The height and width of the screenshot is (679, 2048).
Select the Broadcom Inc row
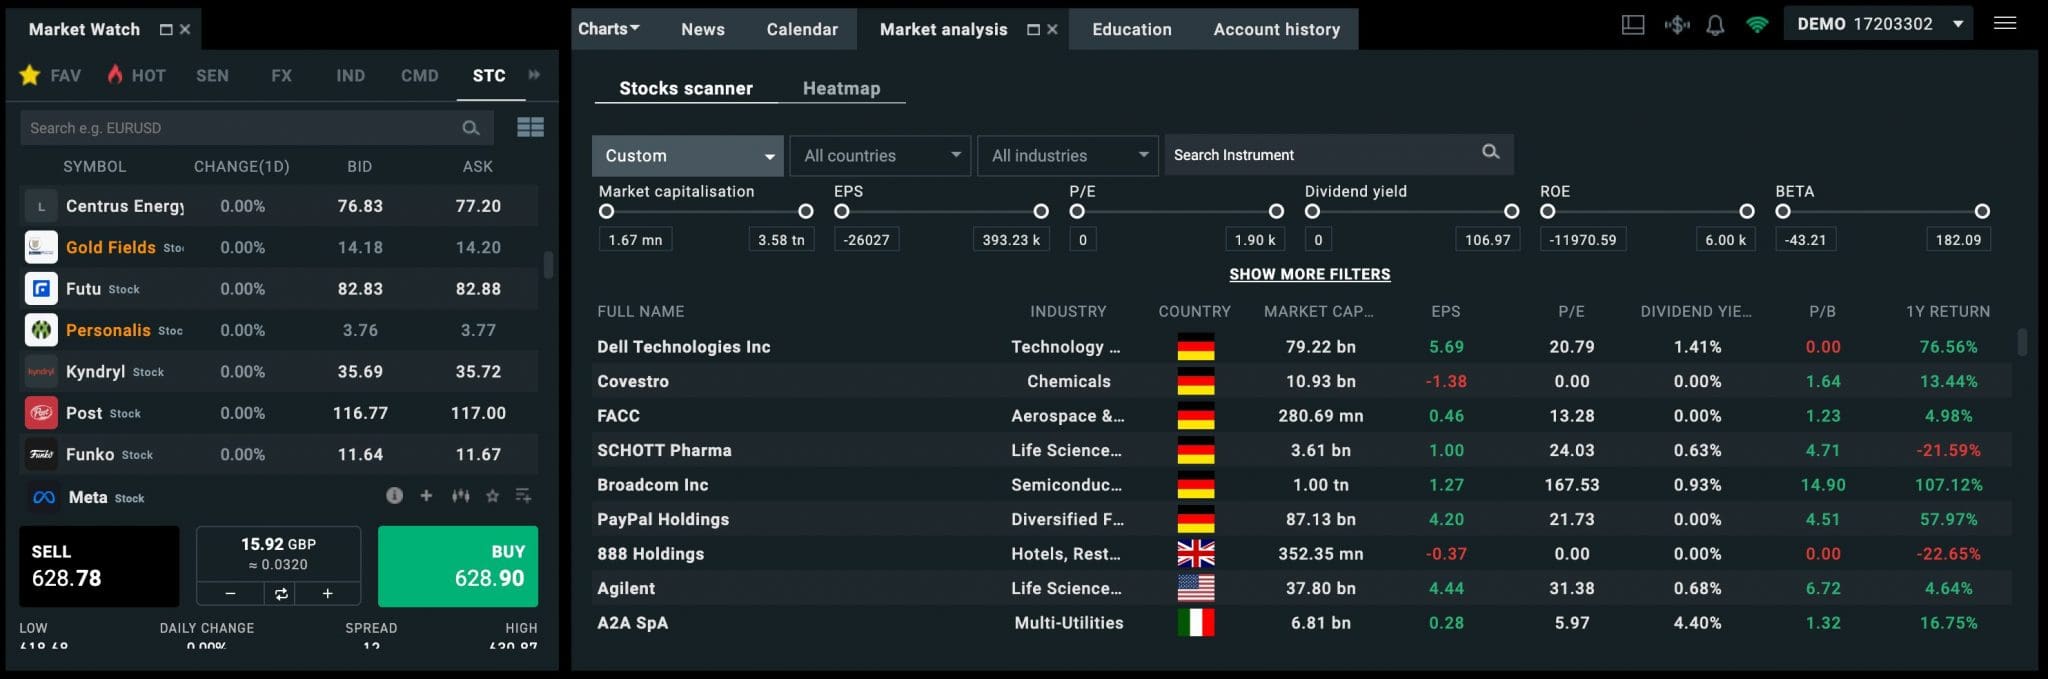pyautogui.click(x=1300, y=485)
